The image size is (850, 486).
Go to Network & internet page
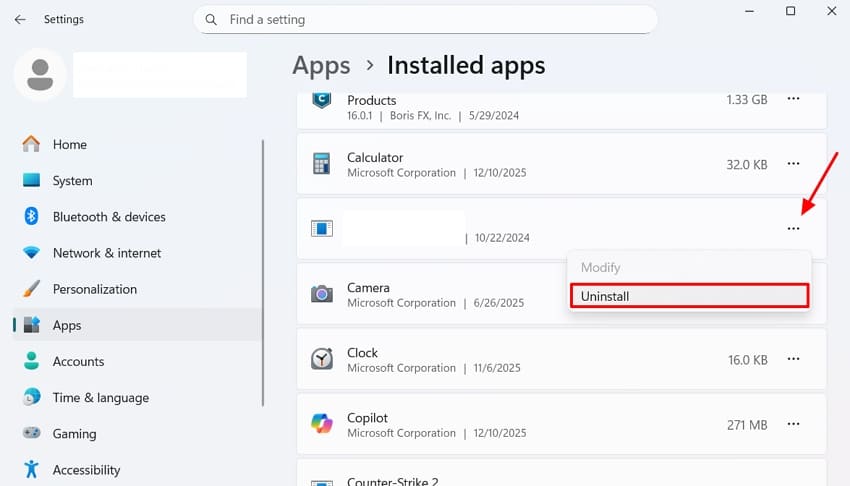106,253
